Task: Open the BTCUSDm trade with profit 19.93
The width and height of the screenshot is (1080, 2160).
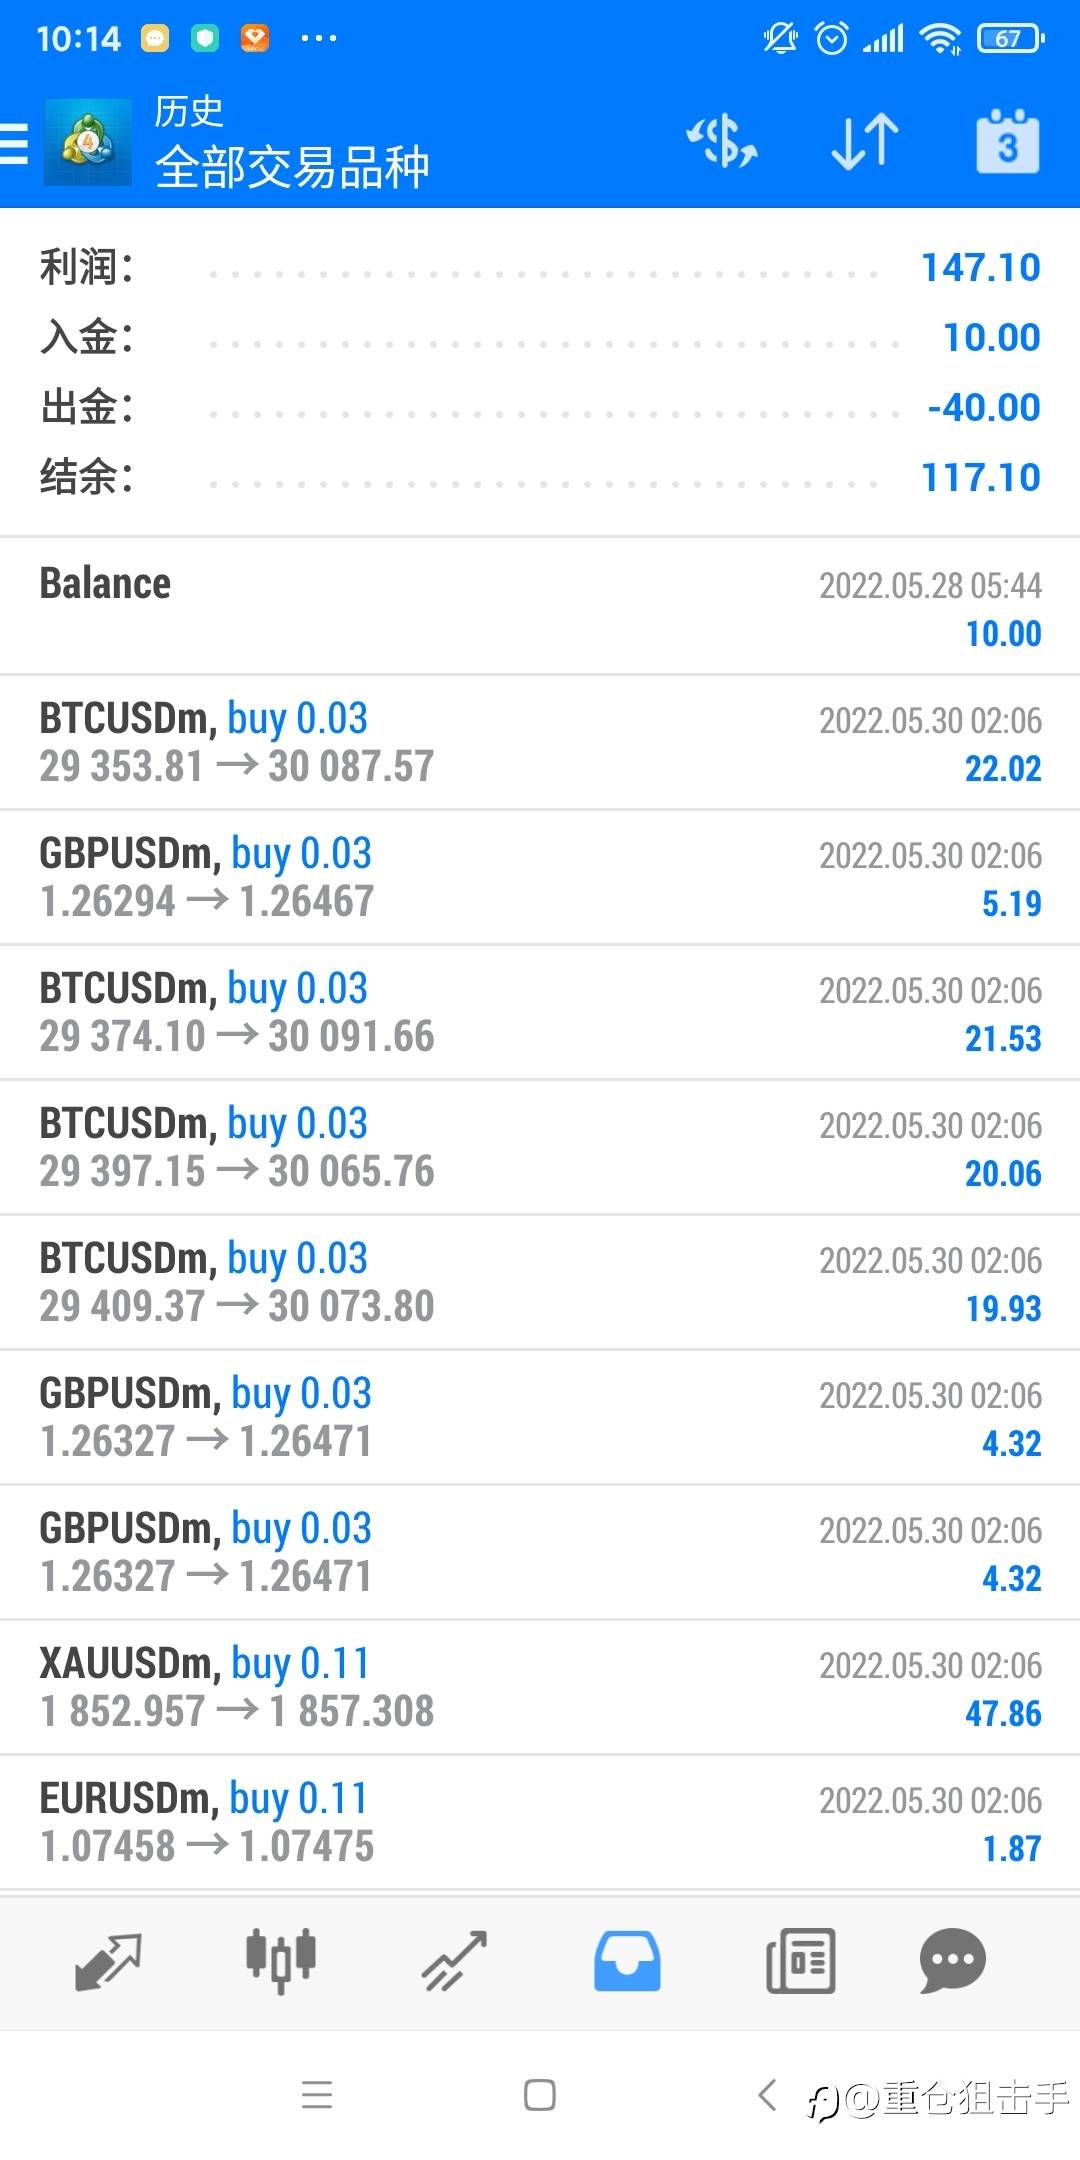Action: coord(540,1282)
